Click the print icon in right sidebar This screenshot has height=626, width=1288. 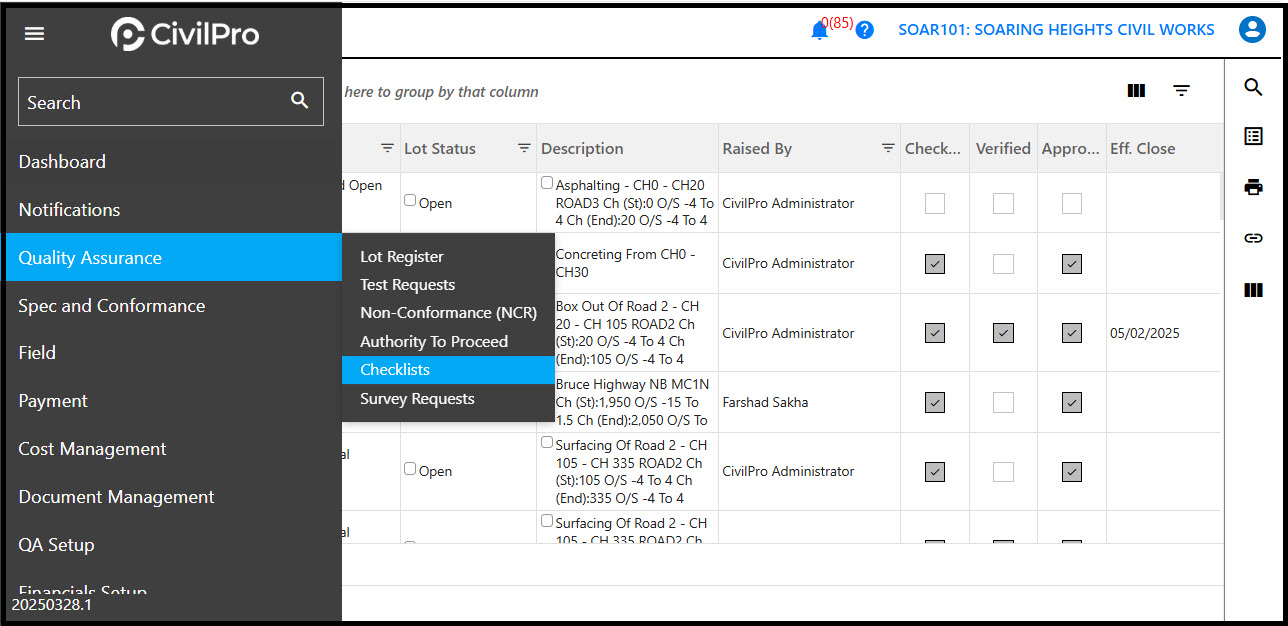pos(1253,187)
